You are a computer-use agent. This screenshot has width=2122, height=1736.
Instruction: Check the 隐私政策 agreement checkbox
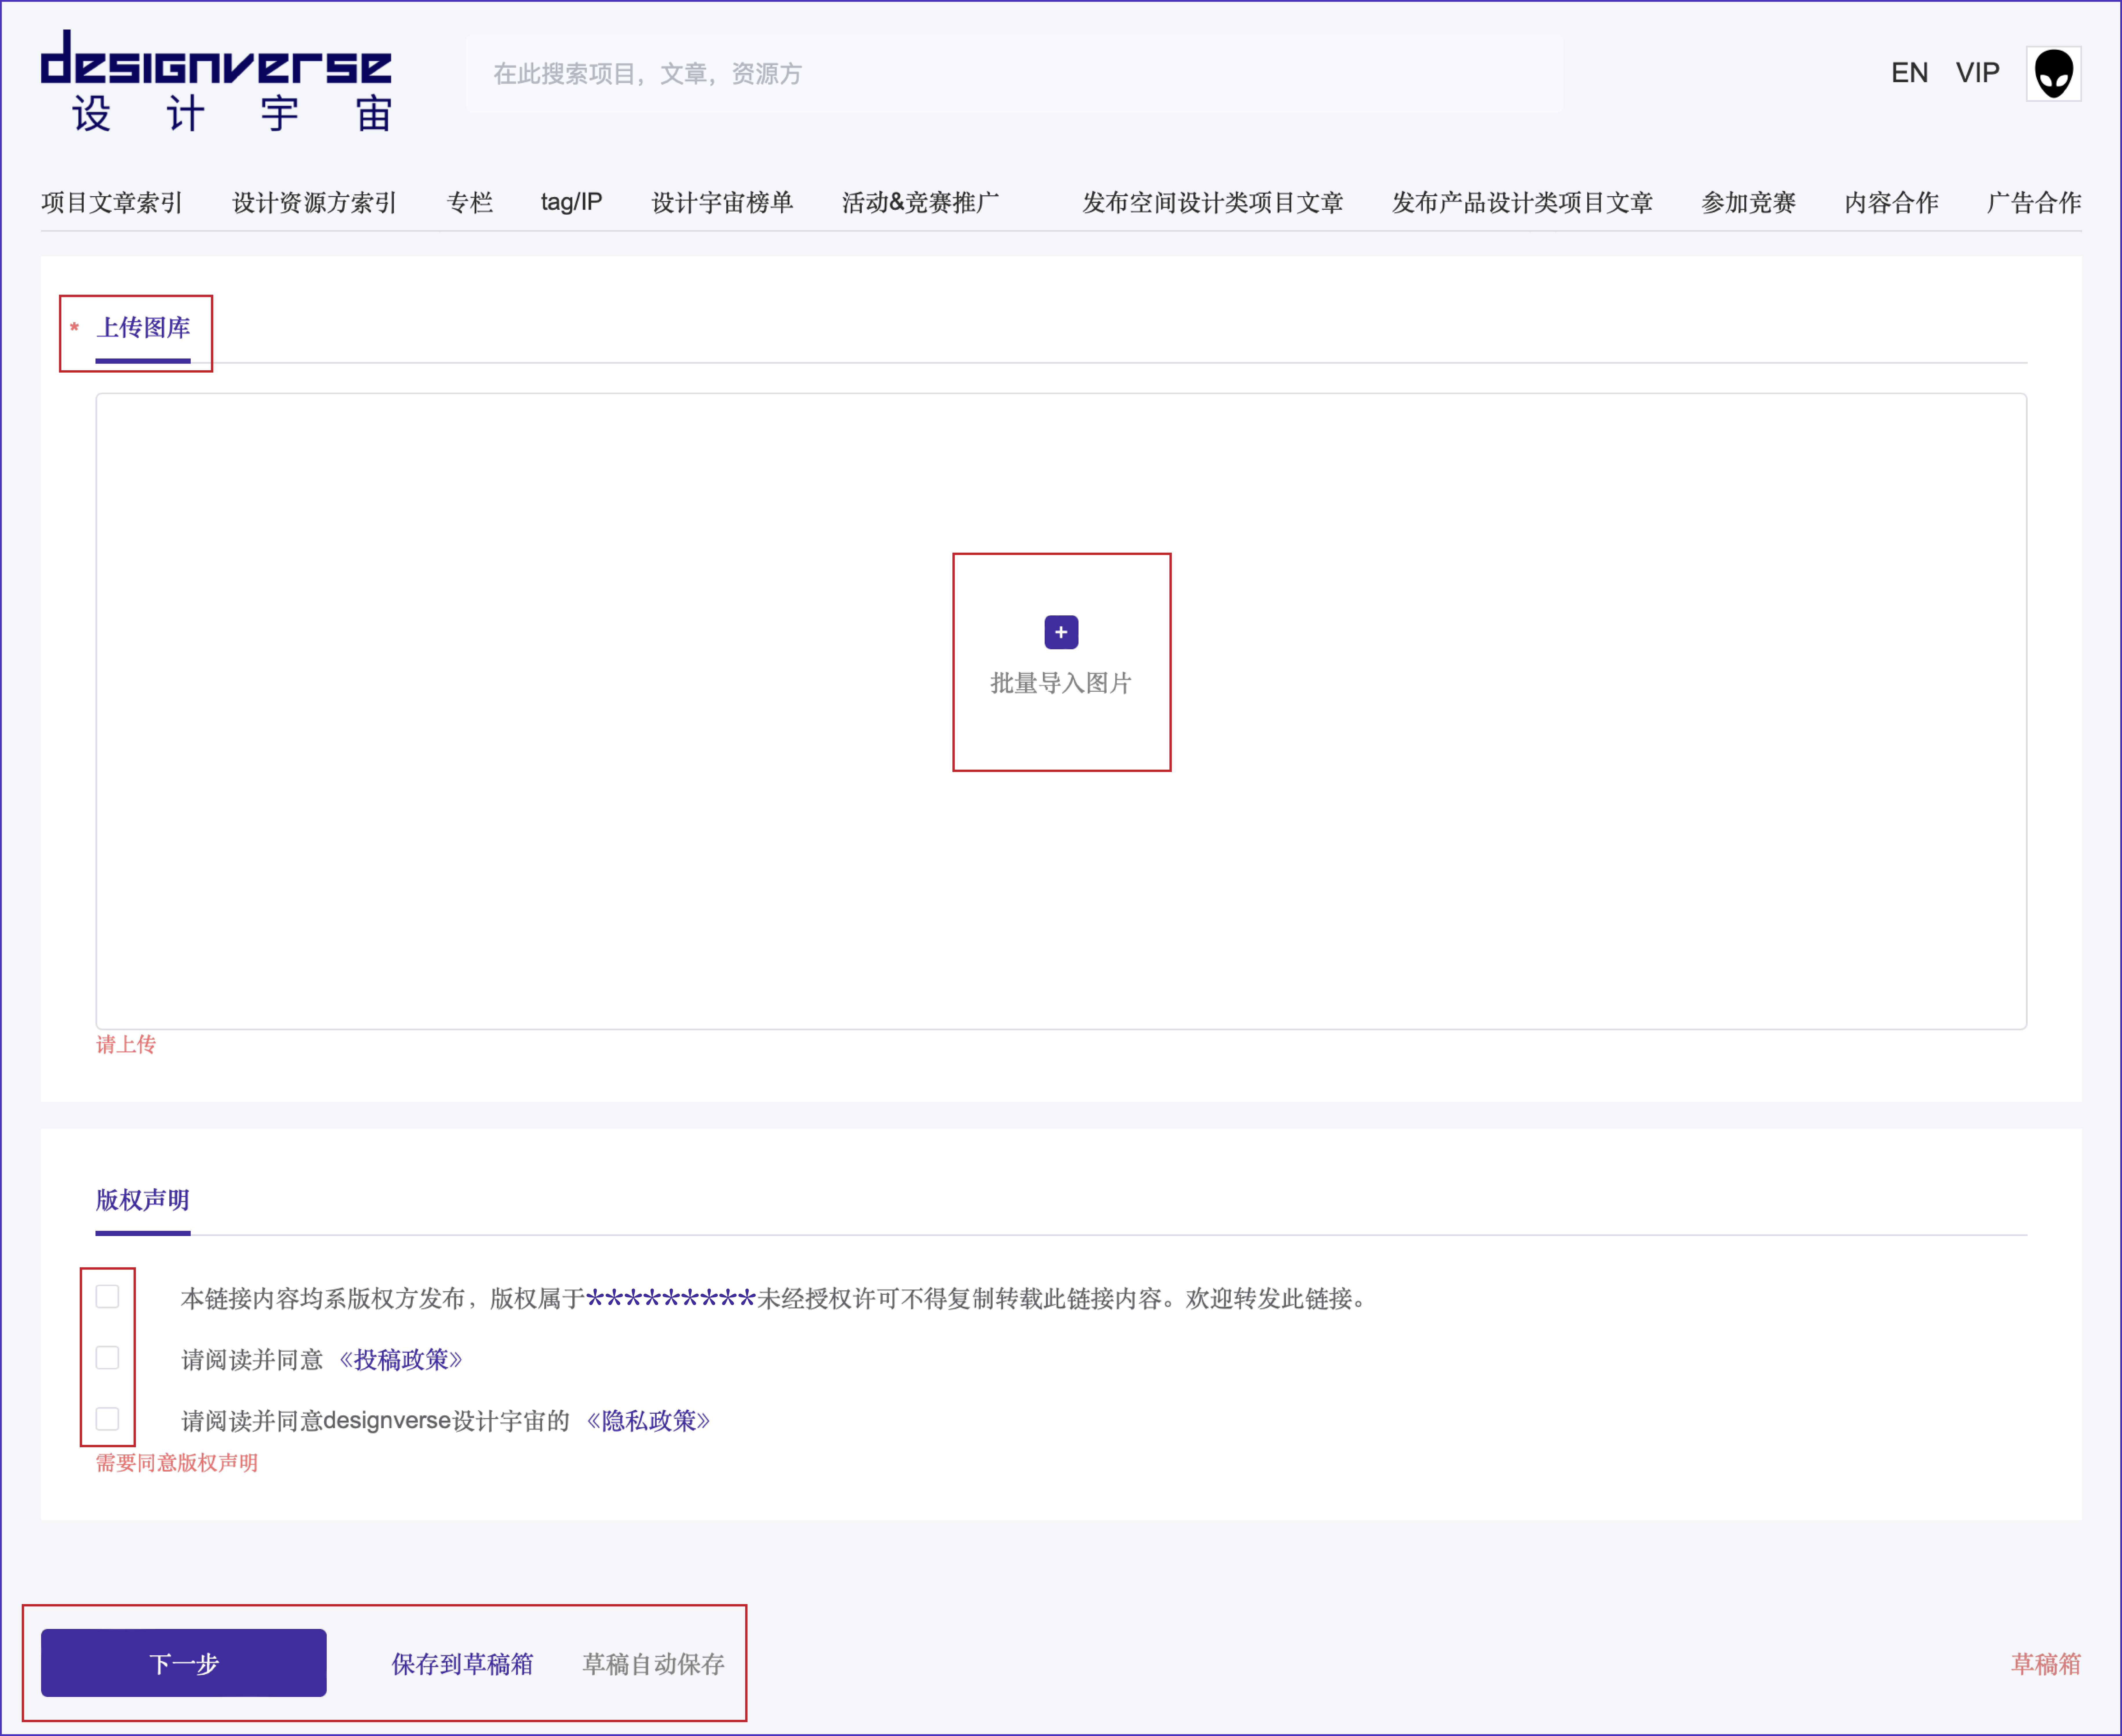click(107, 1419)
